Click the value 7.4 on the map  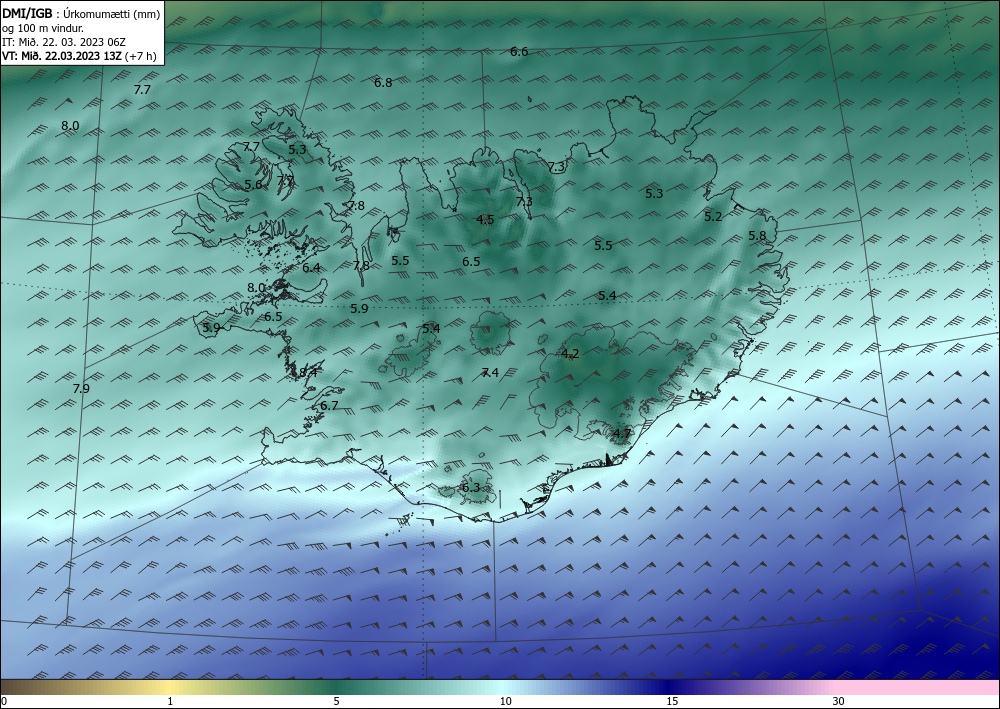(490, 373)
